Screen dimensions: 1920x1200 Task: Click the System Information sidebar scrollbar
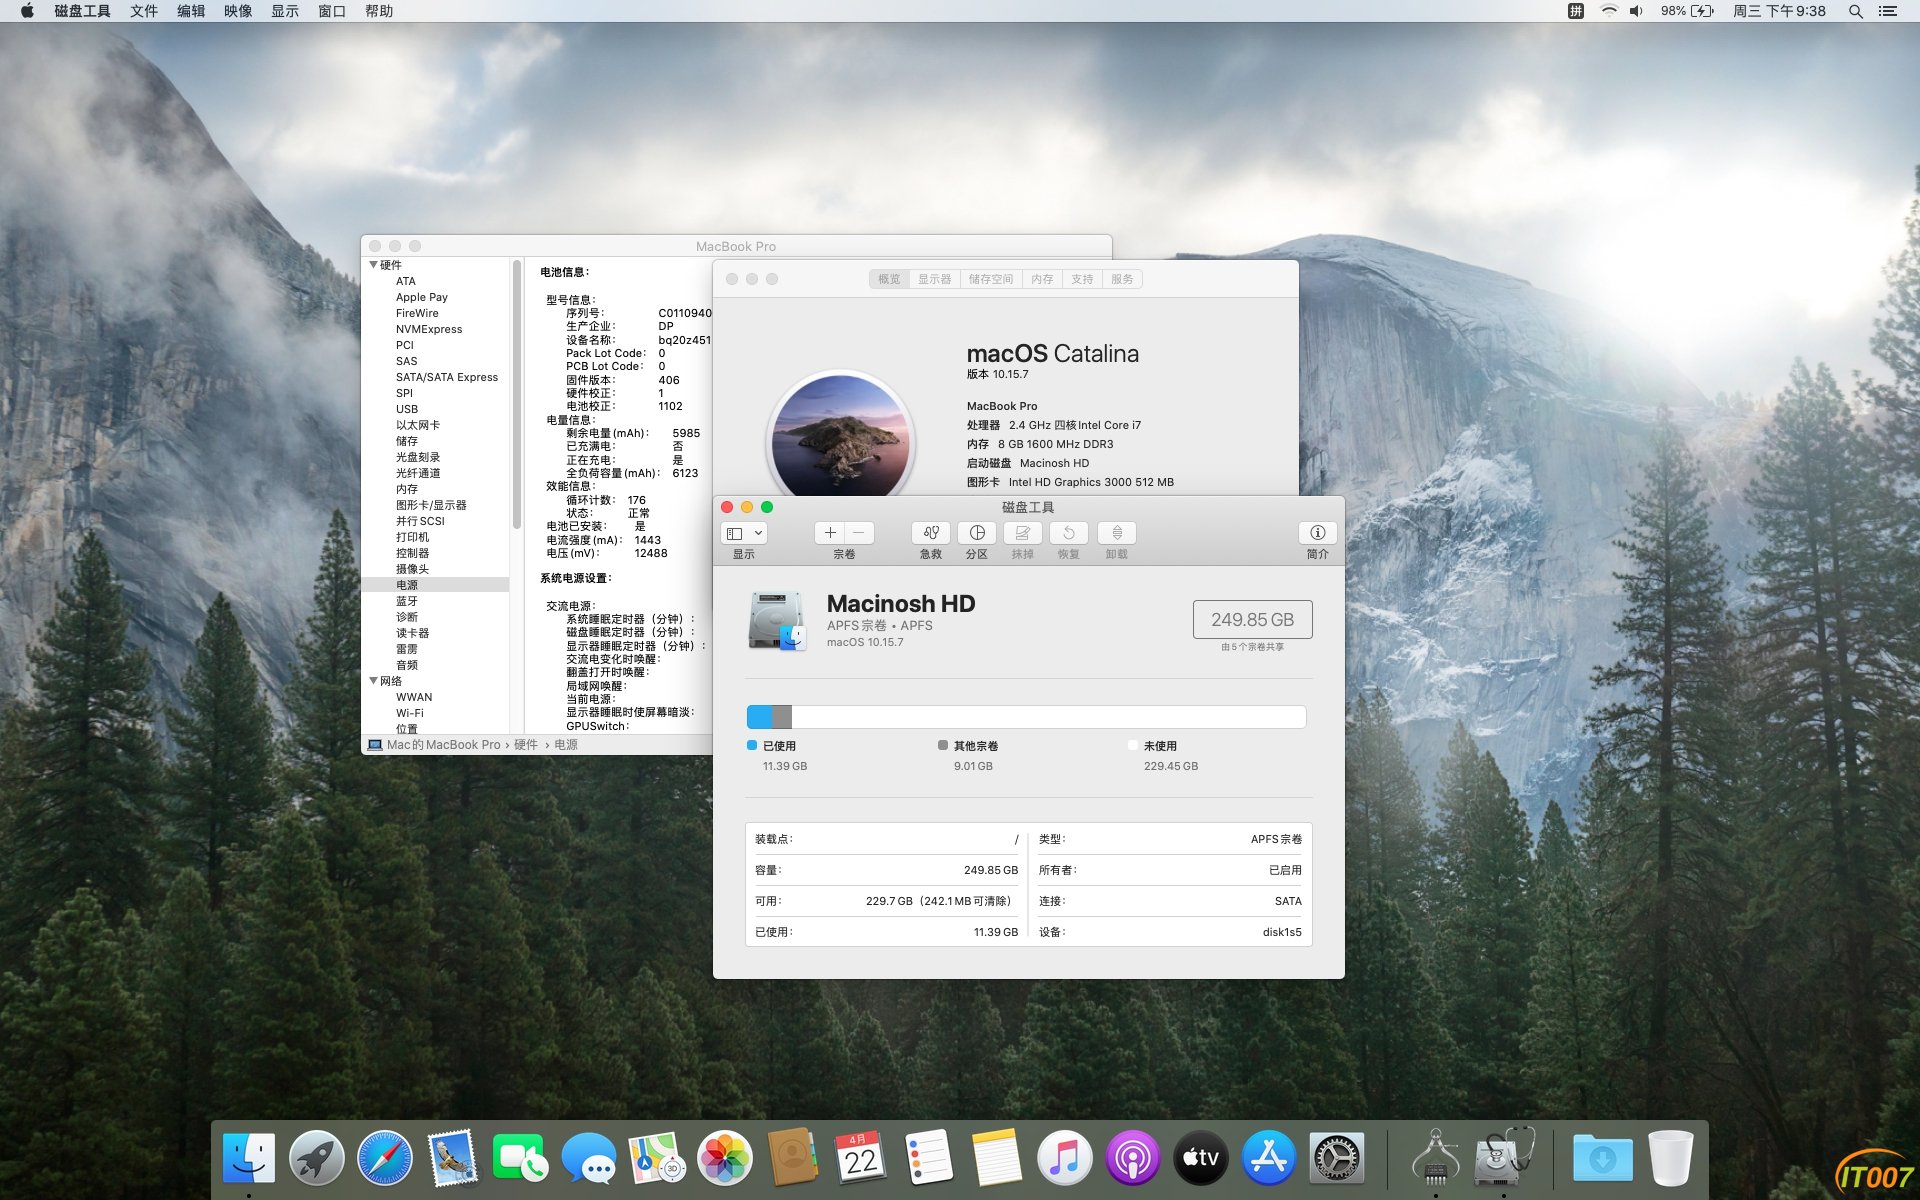(517, 394)
